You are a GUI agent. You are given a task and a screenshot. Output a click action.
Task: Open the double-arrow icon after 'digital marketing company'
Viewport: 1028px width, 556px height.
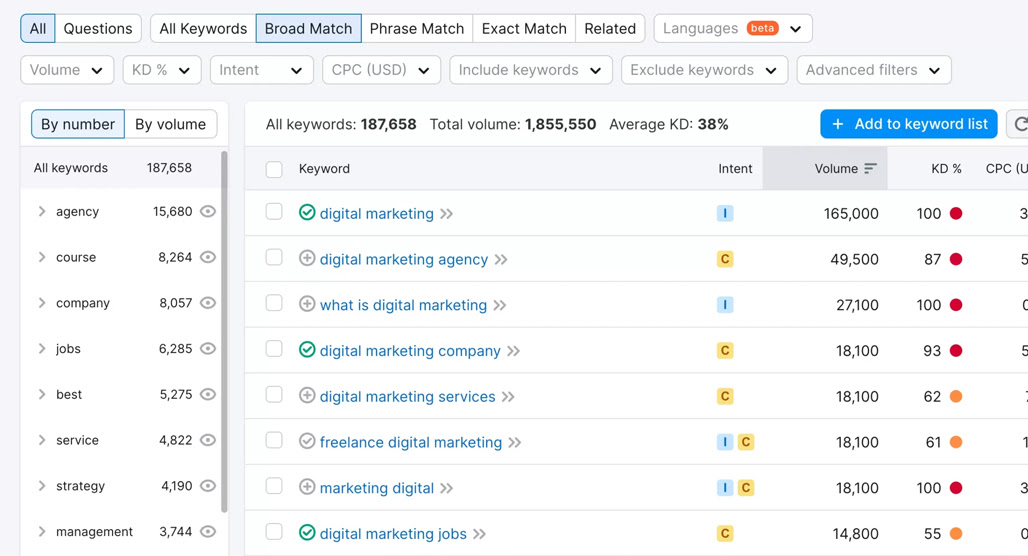513,351
